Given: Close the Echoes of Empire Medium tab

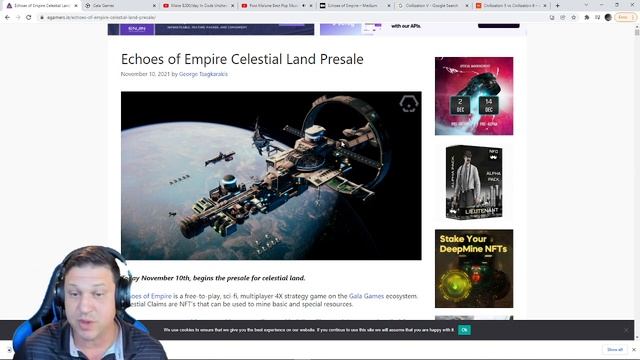Looking at the screenshot, I should (x=389, y=6).
